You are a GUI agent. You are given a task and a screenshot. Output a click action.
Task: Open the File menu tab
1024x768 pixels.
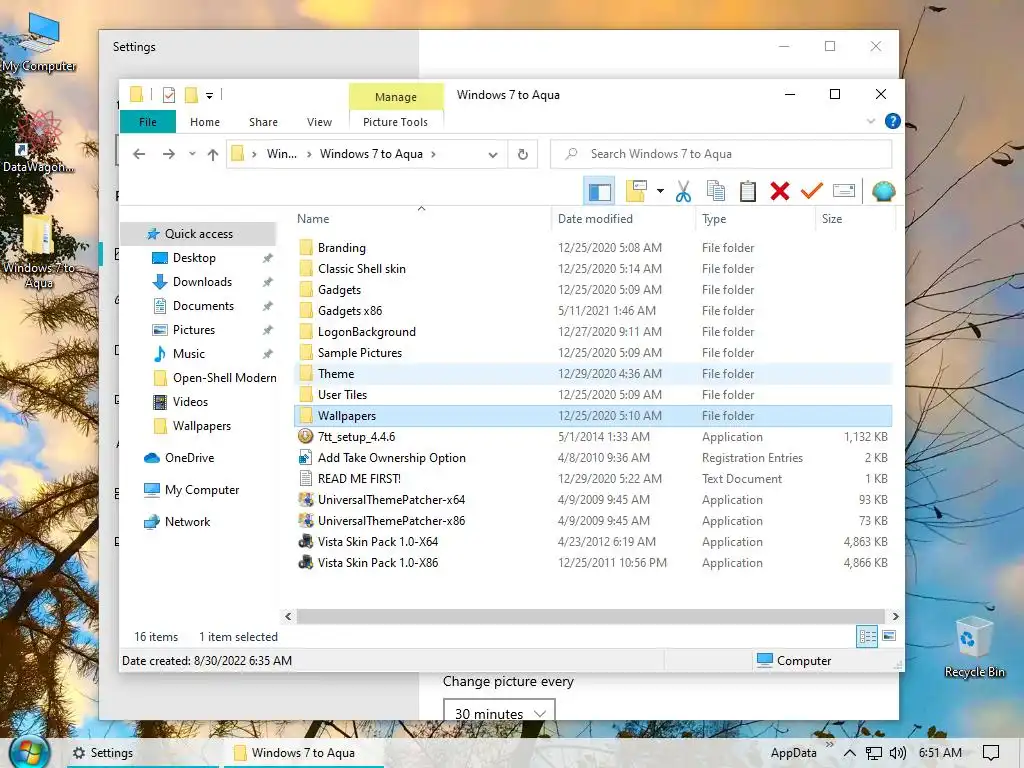pyautogui.click(x=148, y=122)
